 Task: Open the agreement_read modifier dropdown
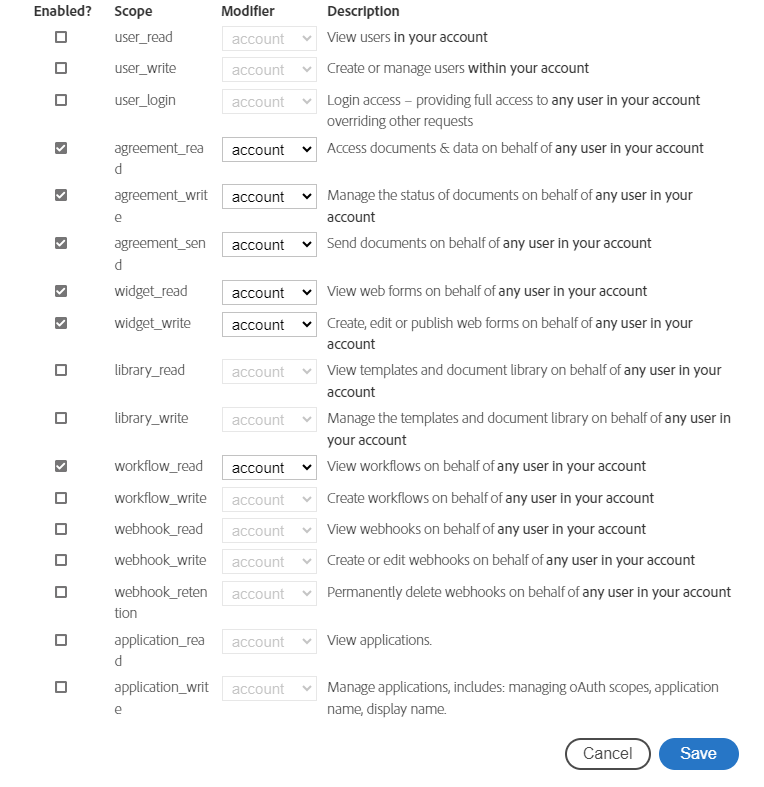[270, 150]
